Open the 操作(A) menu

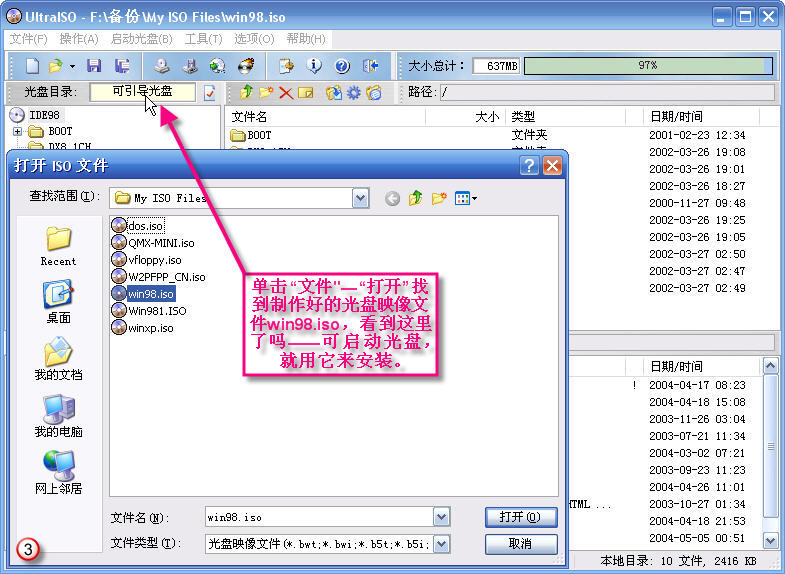coord(79,39)
